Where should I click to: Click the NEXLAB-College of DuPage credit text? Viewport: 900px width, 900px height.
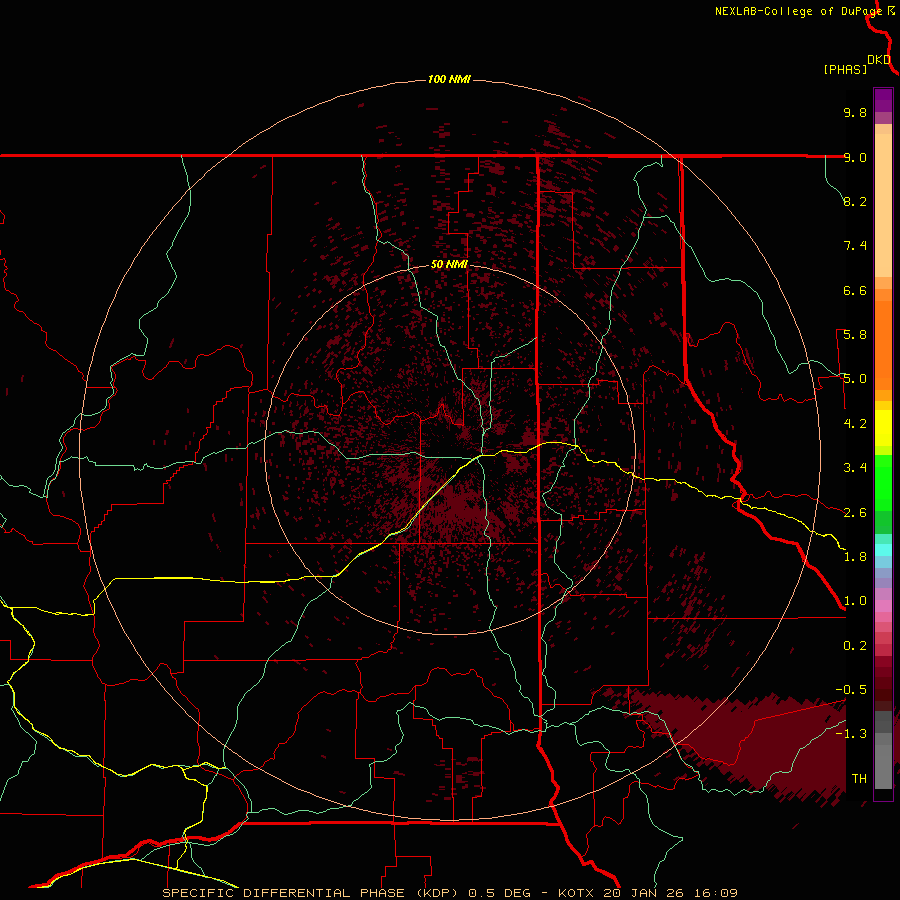(x=798, y=11)
